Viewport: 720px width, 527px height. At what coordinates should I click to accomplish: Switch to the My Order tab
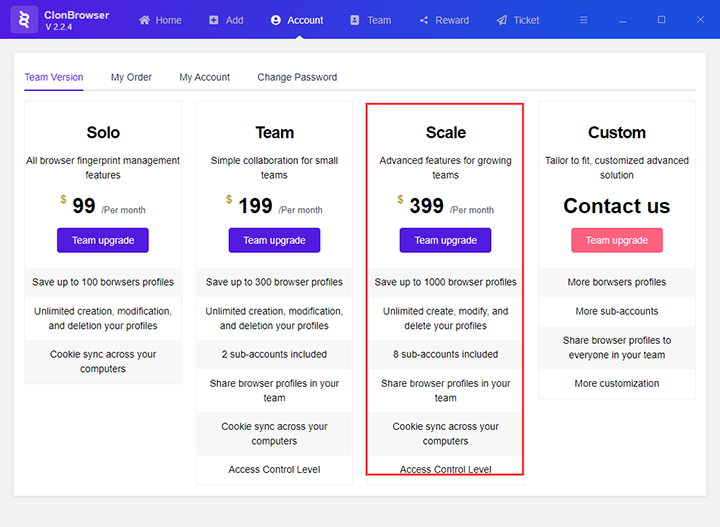pos(131,77)
